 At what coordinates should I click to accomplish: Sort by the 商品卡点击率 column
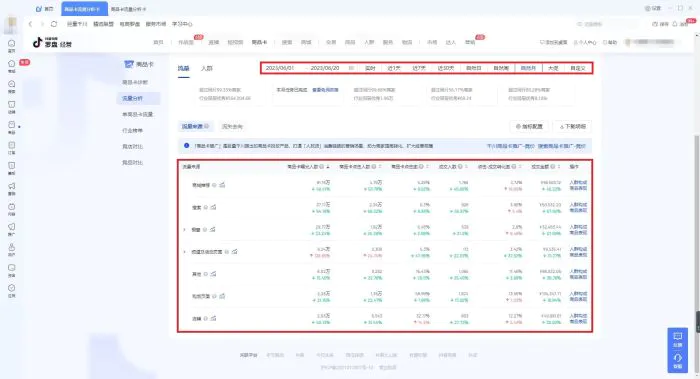click(x=427, y=167)
